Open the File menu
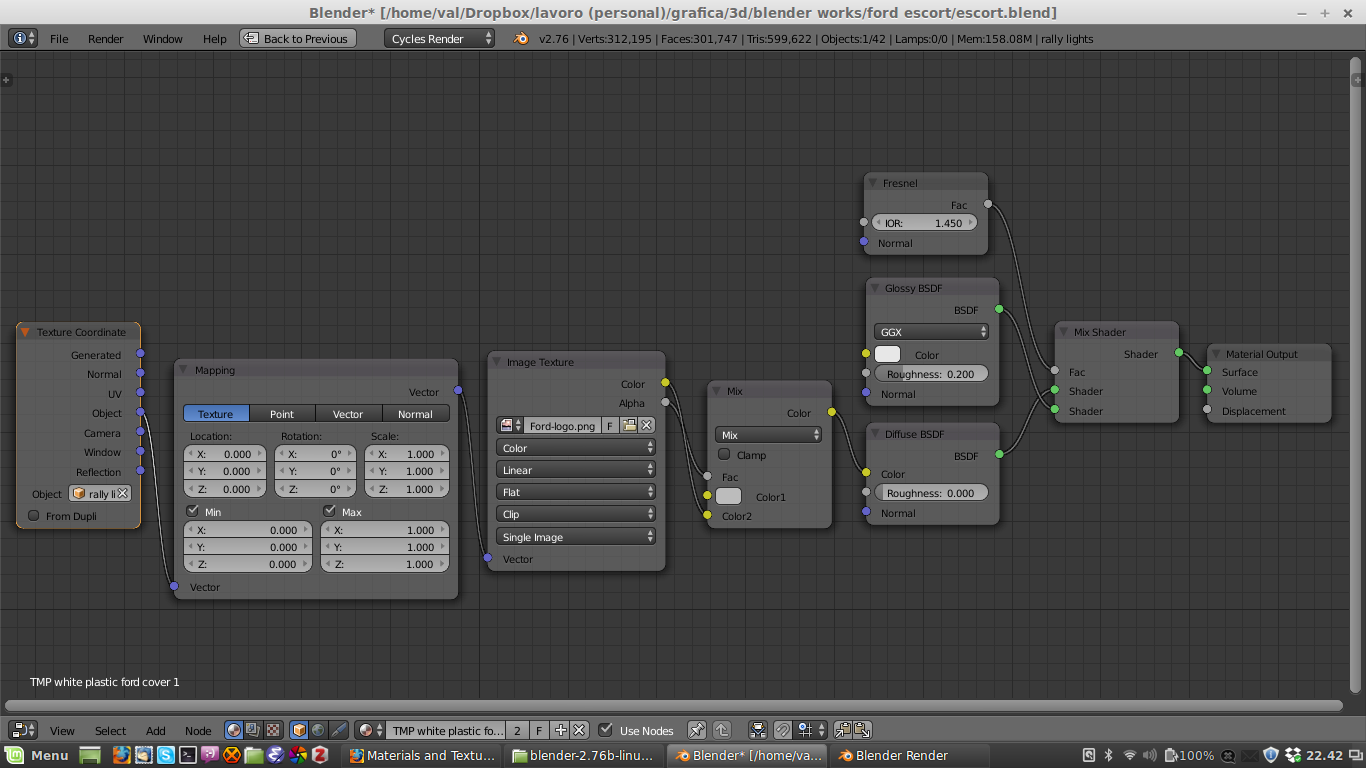1366x768 pixels. click(59, 39)
